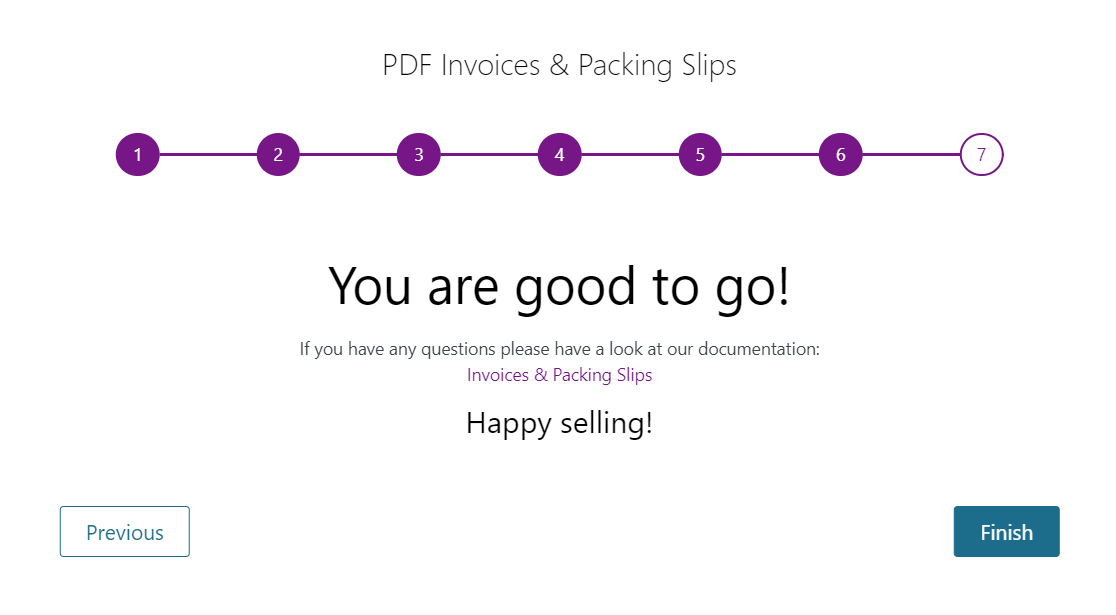This screenshot has width=1116, height=615.
Task: Return to step 6 circle
Action: (840, 154)
